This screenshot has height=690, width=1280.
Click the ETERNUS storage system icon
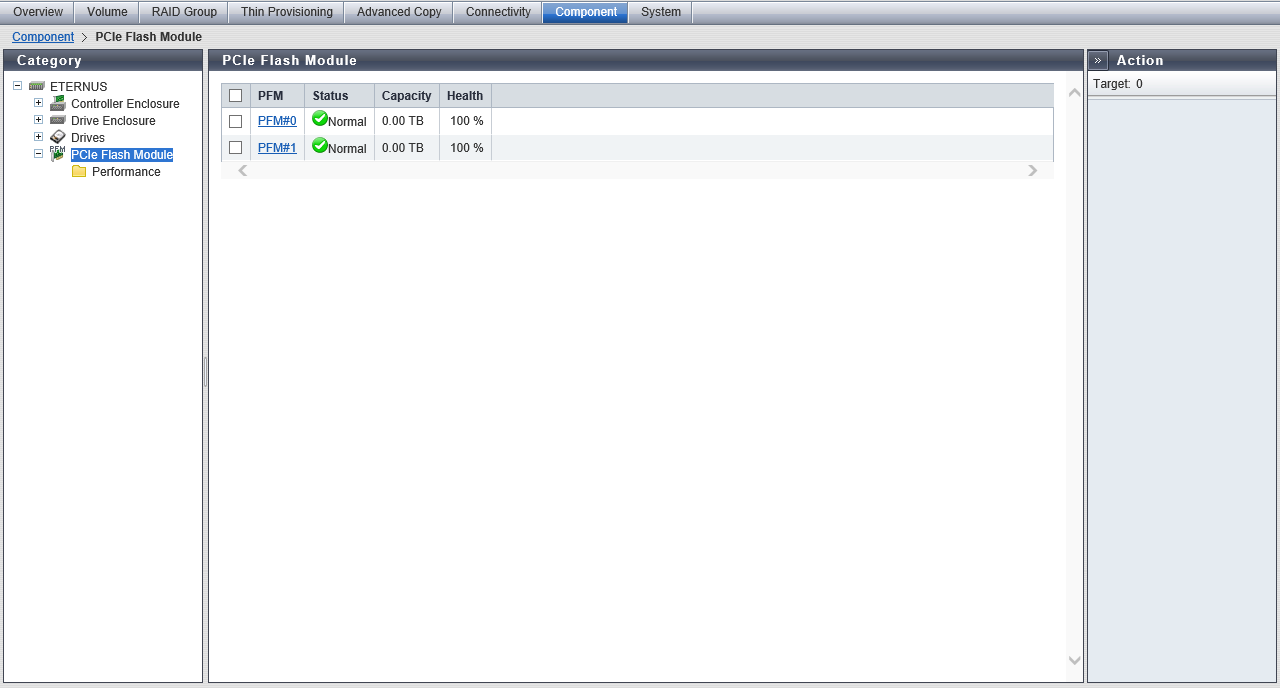coord(37,87)
